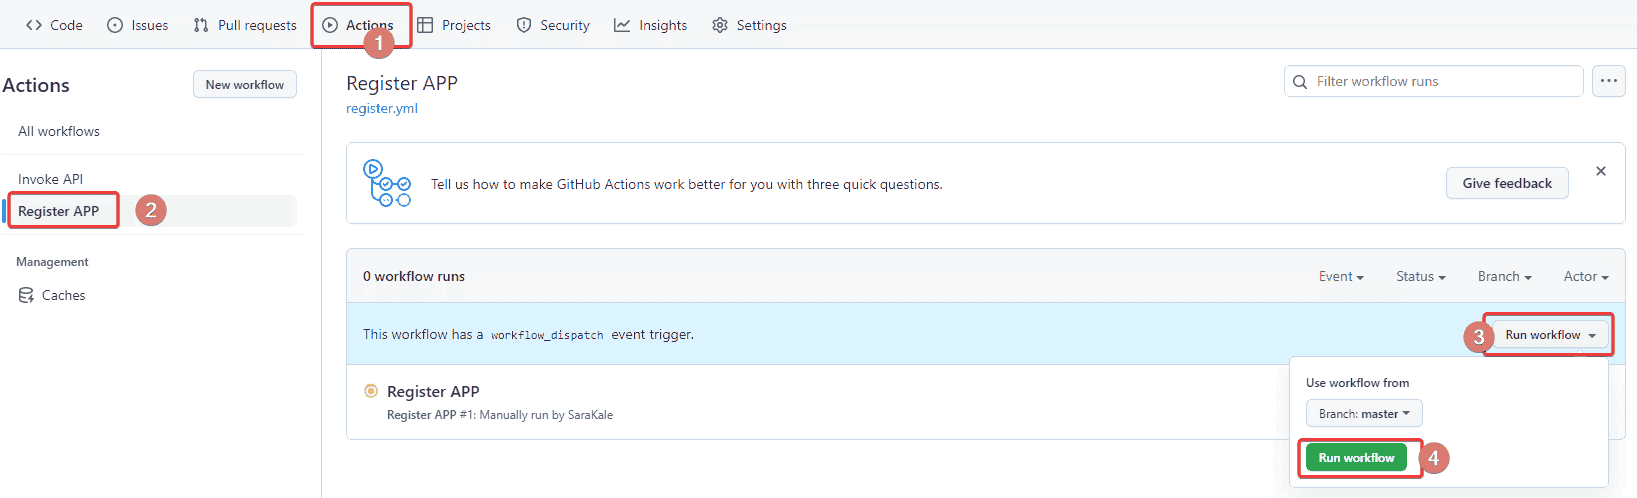Open the Issues tab

point(138,25)
